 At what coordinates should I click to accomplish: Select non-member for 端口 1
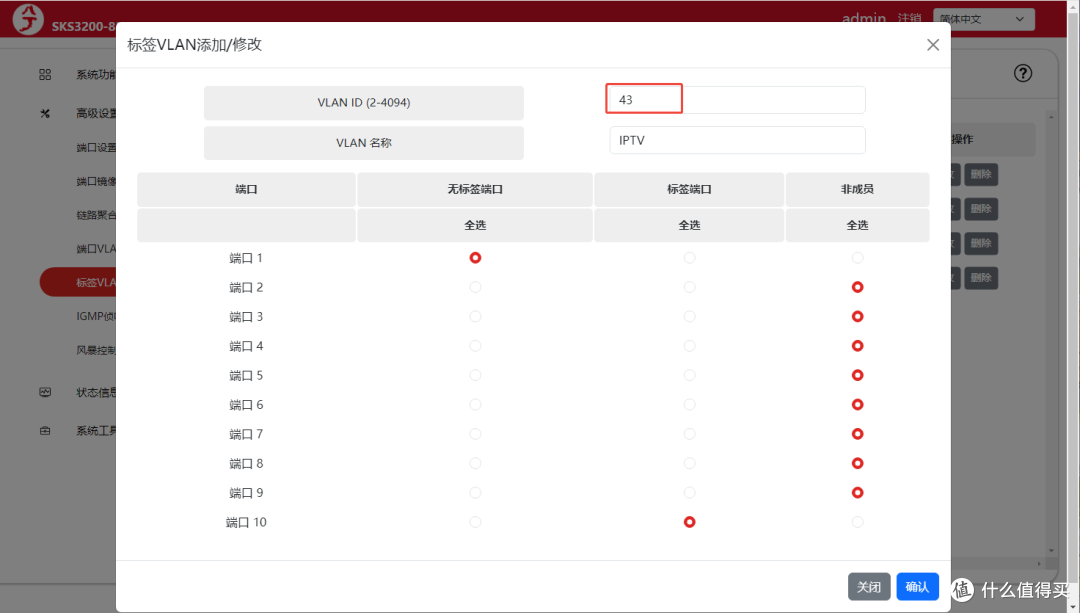point(858,258)
